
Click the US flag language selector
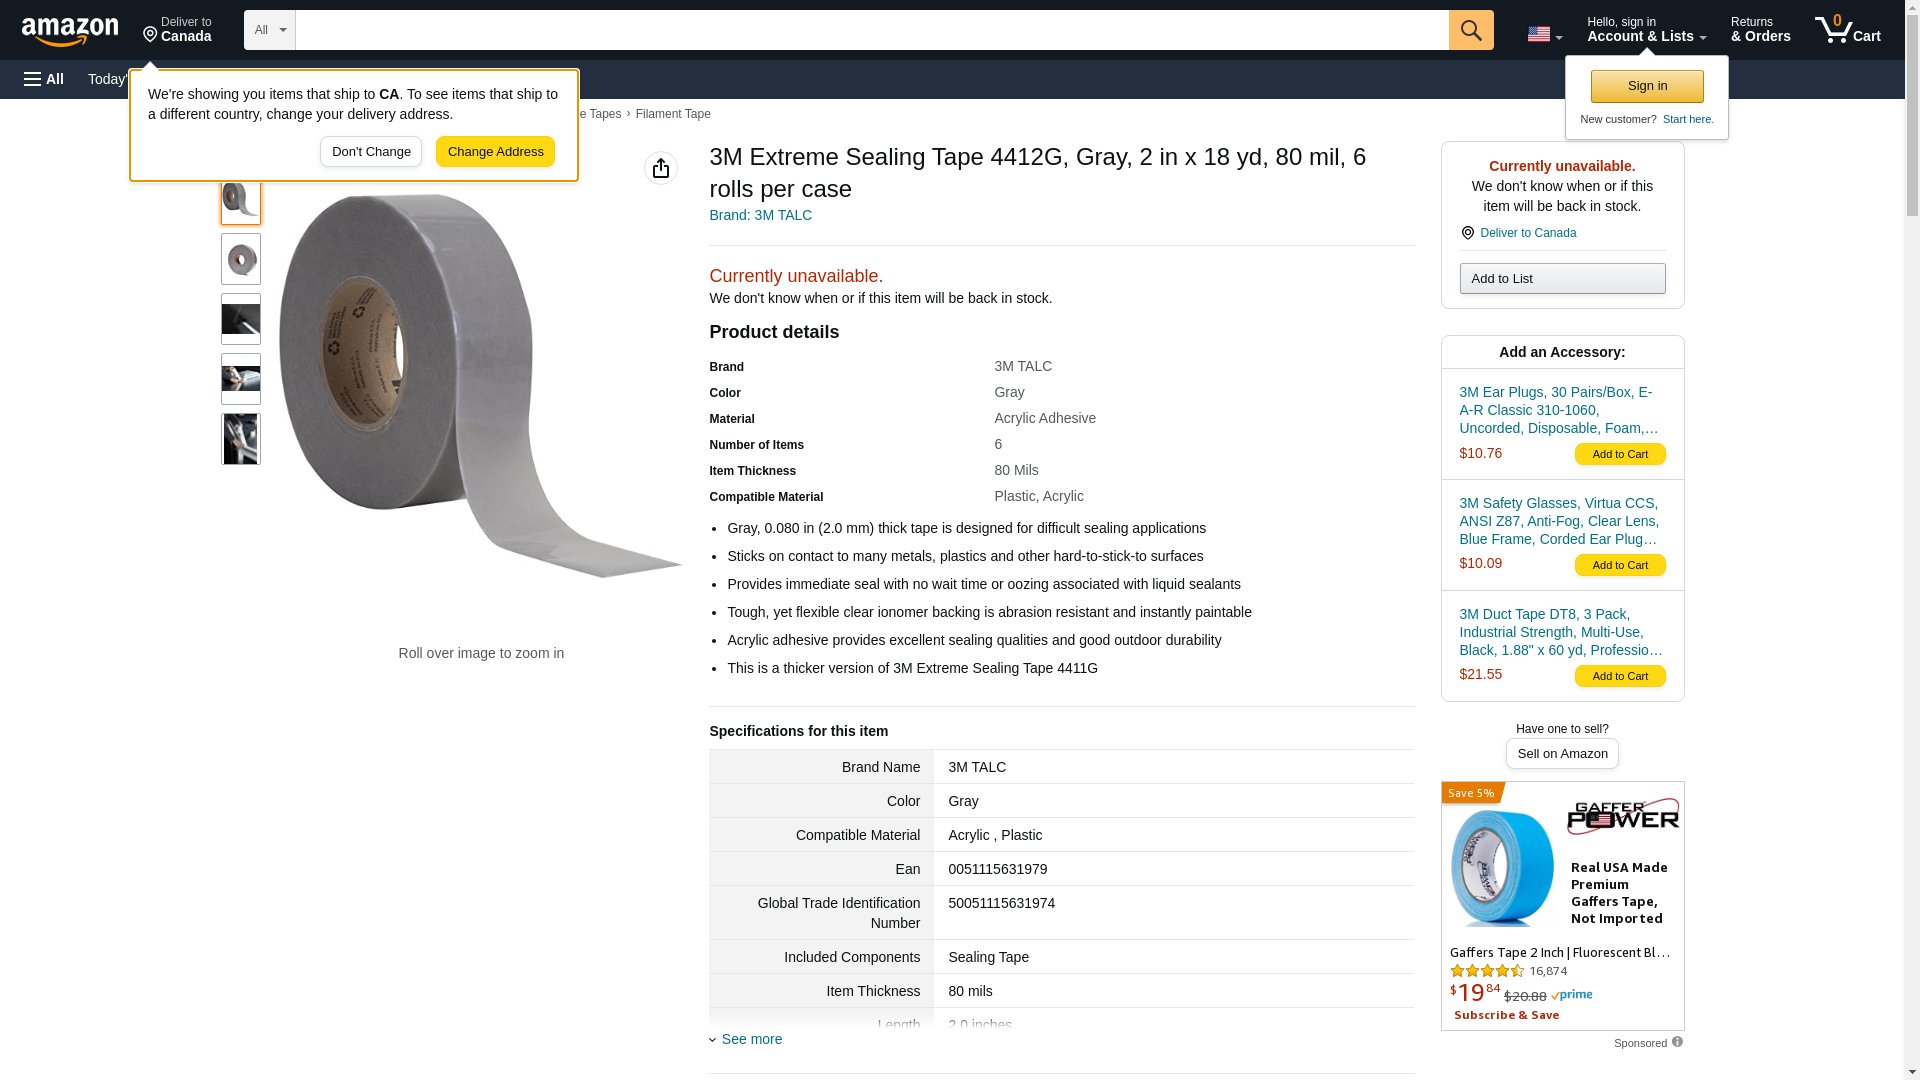coord(1544,34)
